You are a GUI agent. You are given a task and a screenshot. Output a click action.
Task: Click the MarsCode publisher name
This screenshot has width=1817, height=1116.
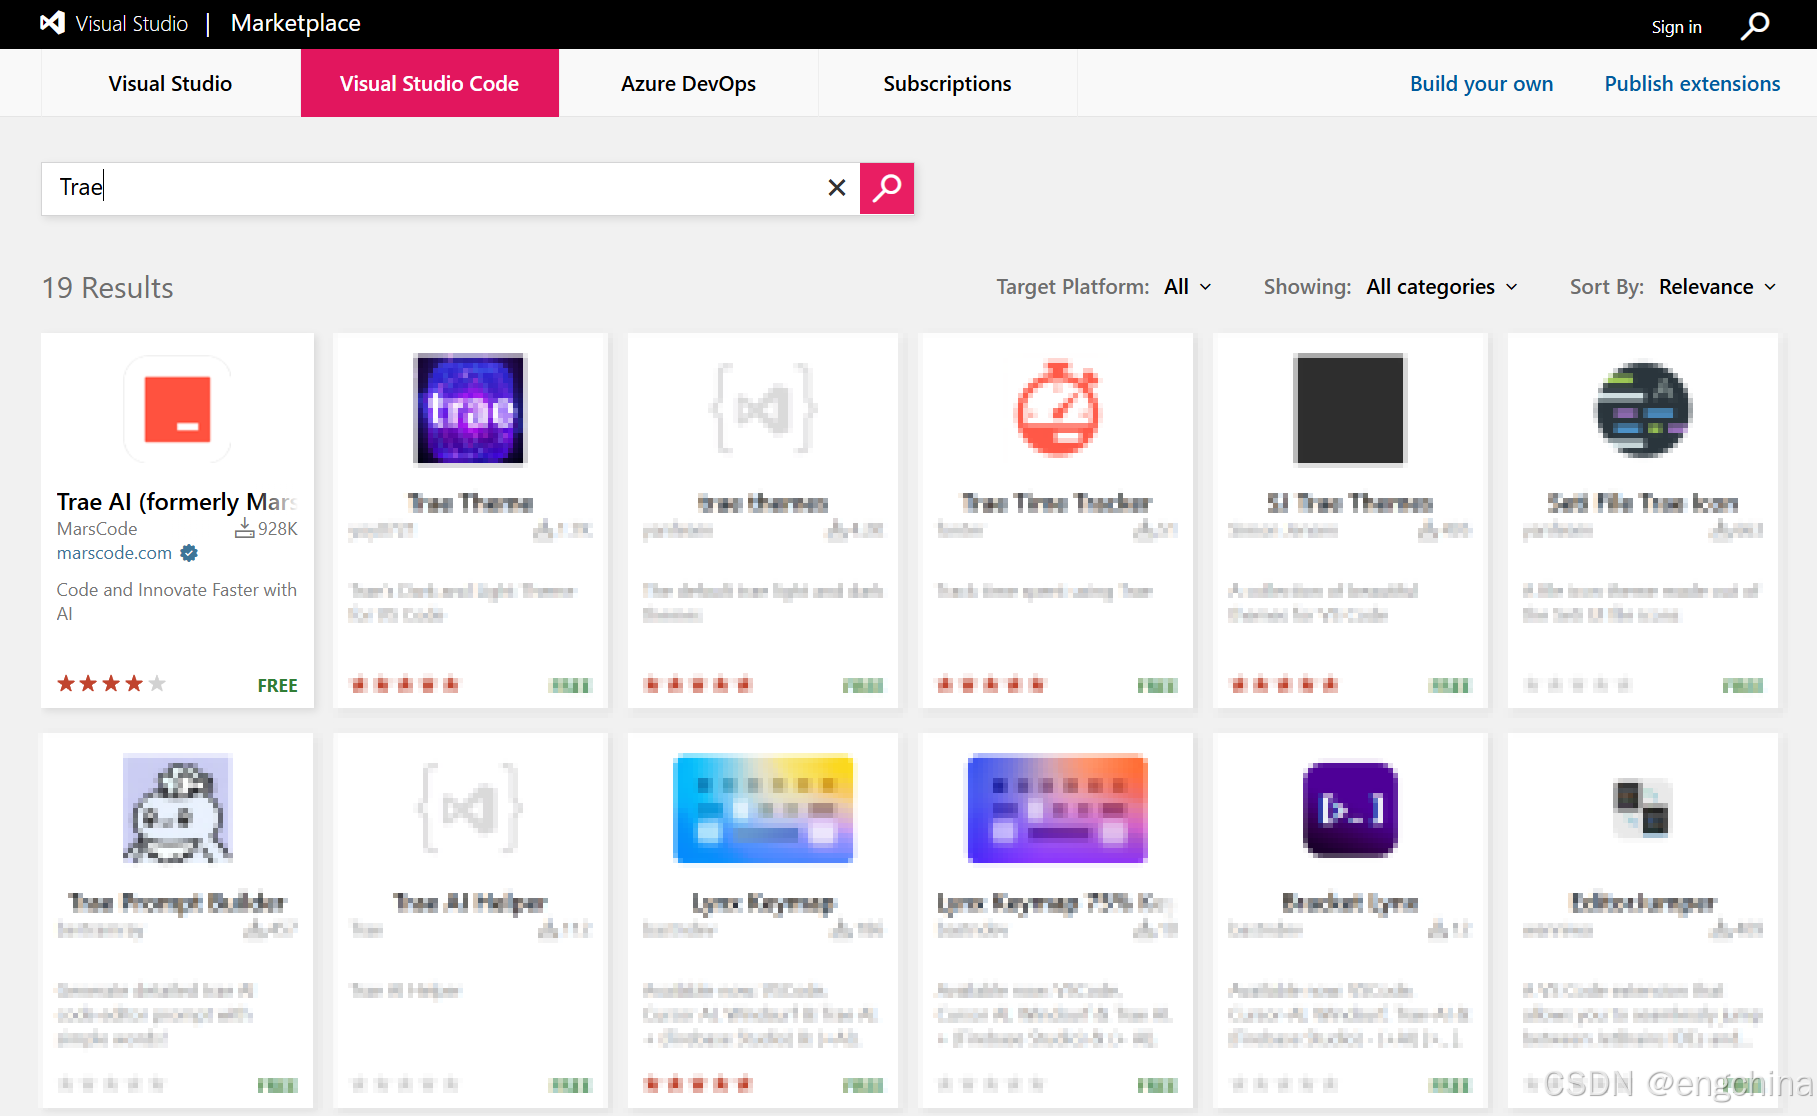pyautogui.click(x=97, y=529)
